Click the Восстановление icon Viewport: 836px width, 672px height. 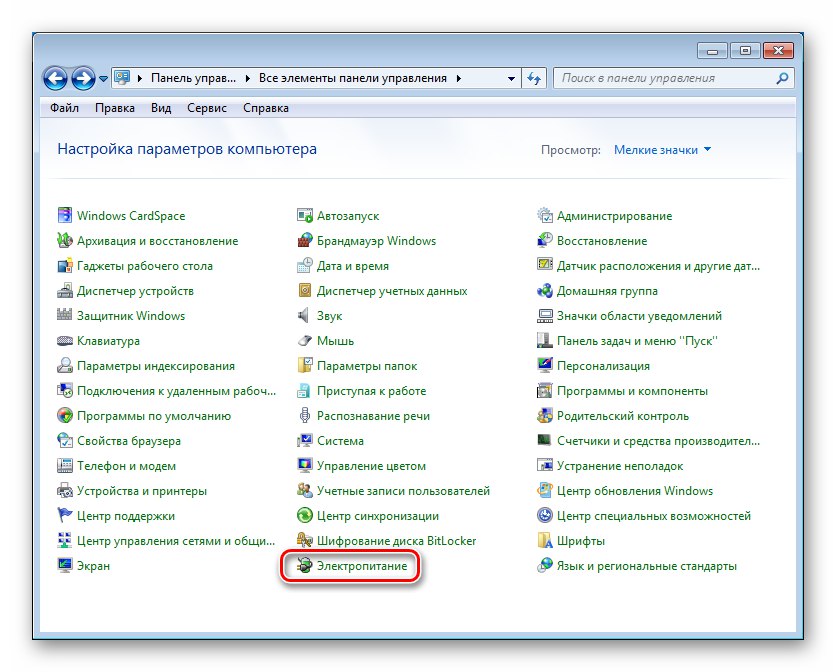coord(544,241)
